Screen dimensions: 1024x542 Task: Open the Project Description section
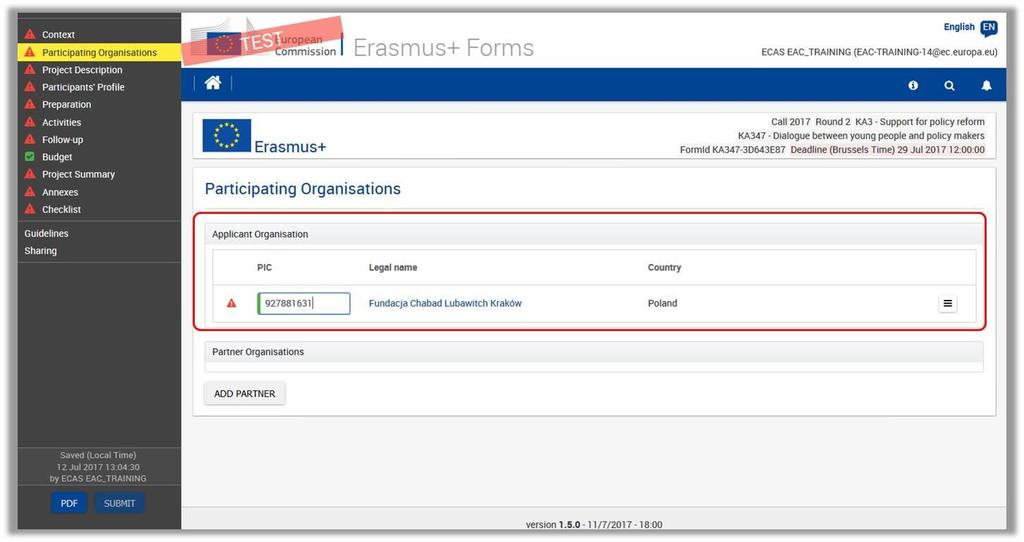click(x=82, y=70)
